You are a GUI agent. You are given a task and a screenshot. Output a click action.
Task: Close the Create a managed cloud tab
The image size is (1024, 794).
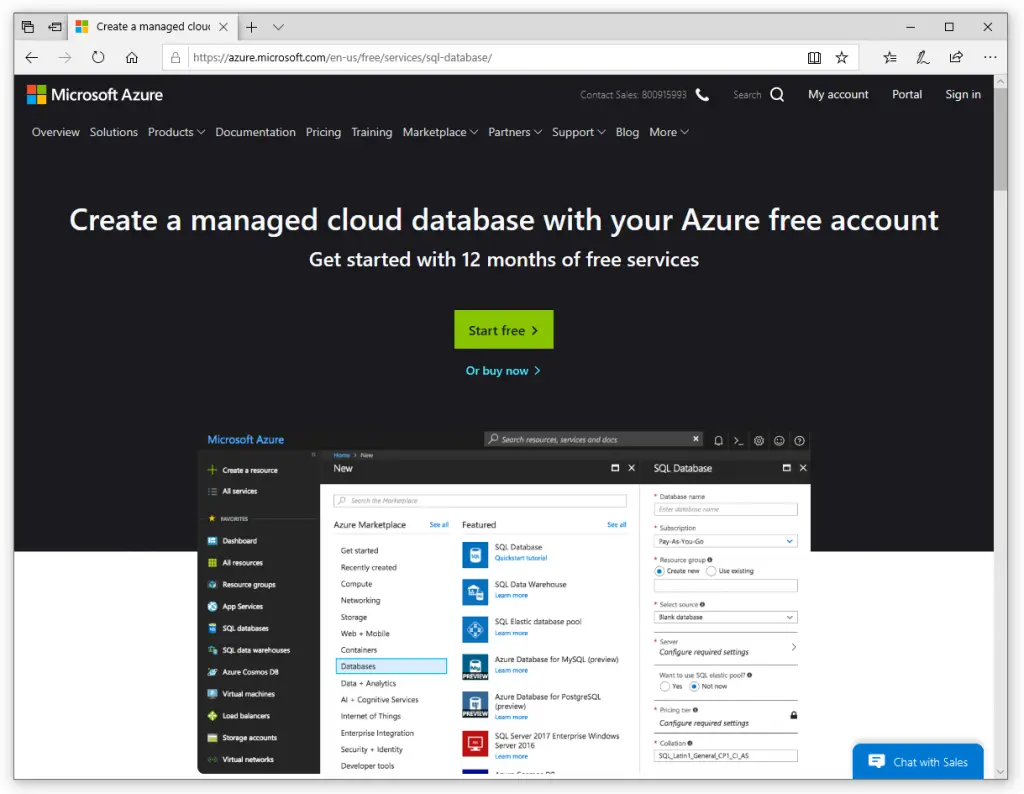click(x=223, y=27)
